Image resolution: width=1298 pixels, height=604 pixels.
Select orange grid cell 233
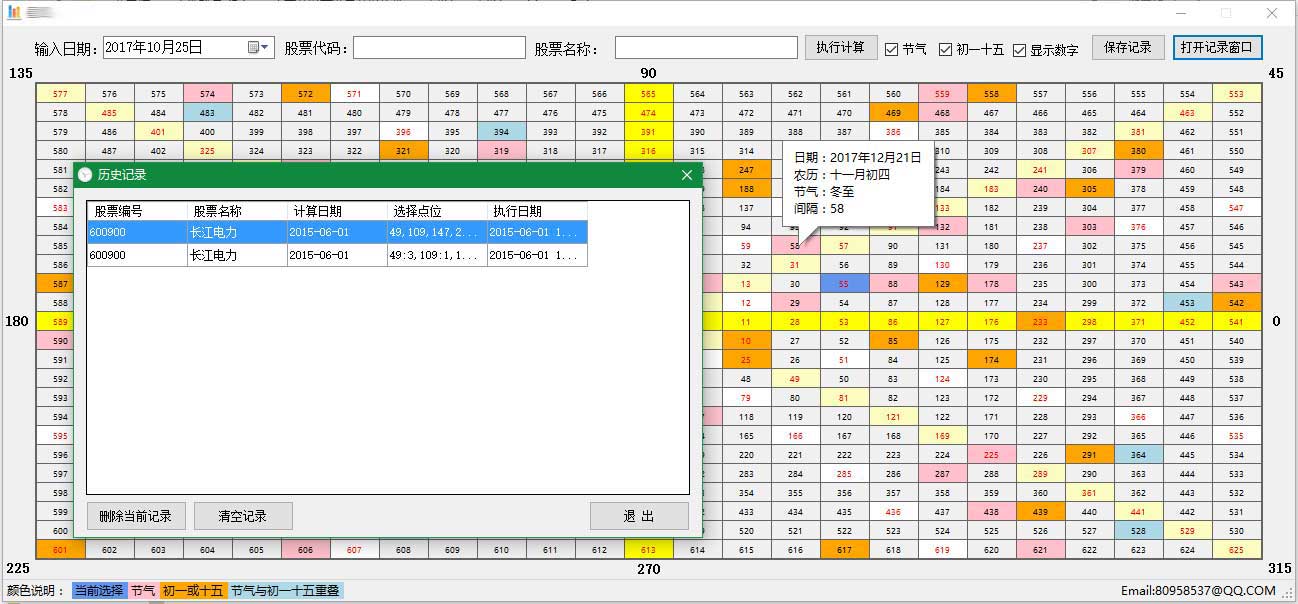(x=1040, y=322)
